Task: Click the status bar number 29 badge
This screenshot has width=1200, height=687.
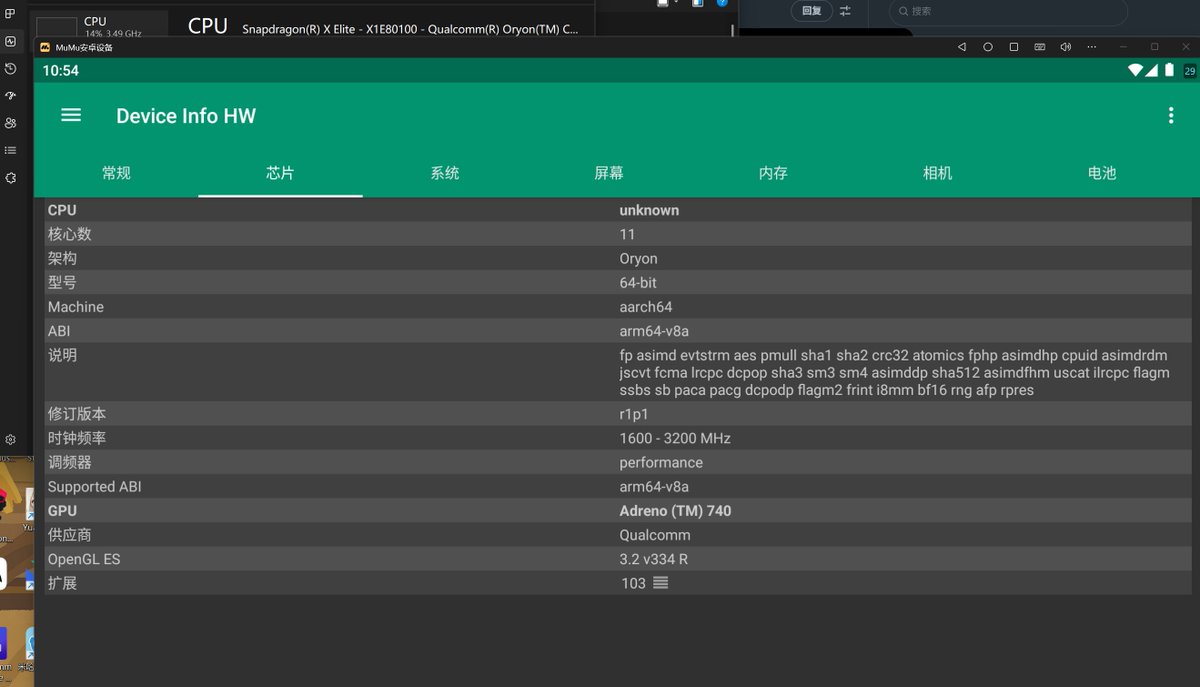Action: point(1189,71)
